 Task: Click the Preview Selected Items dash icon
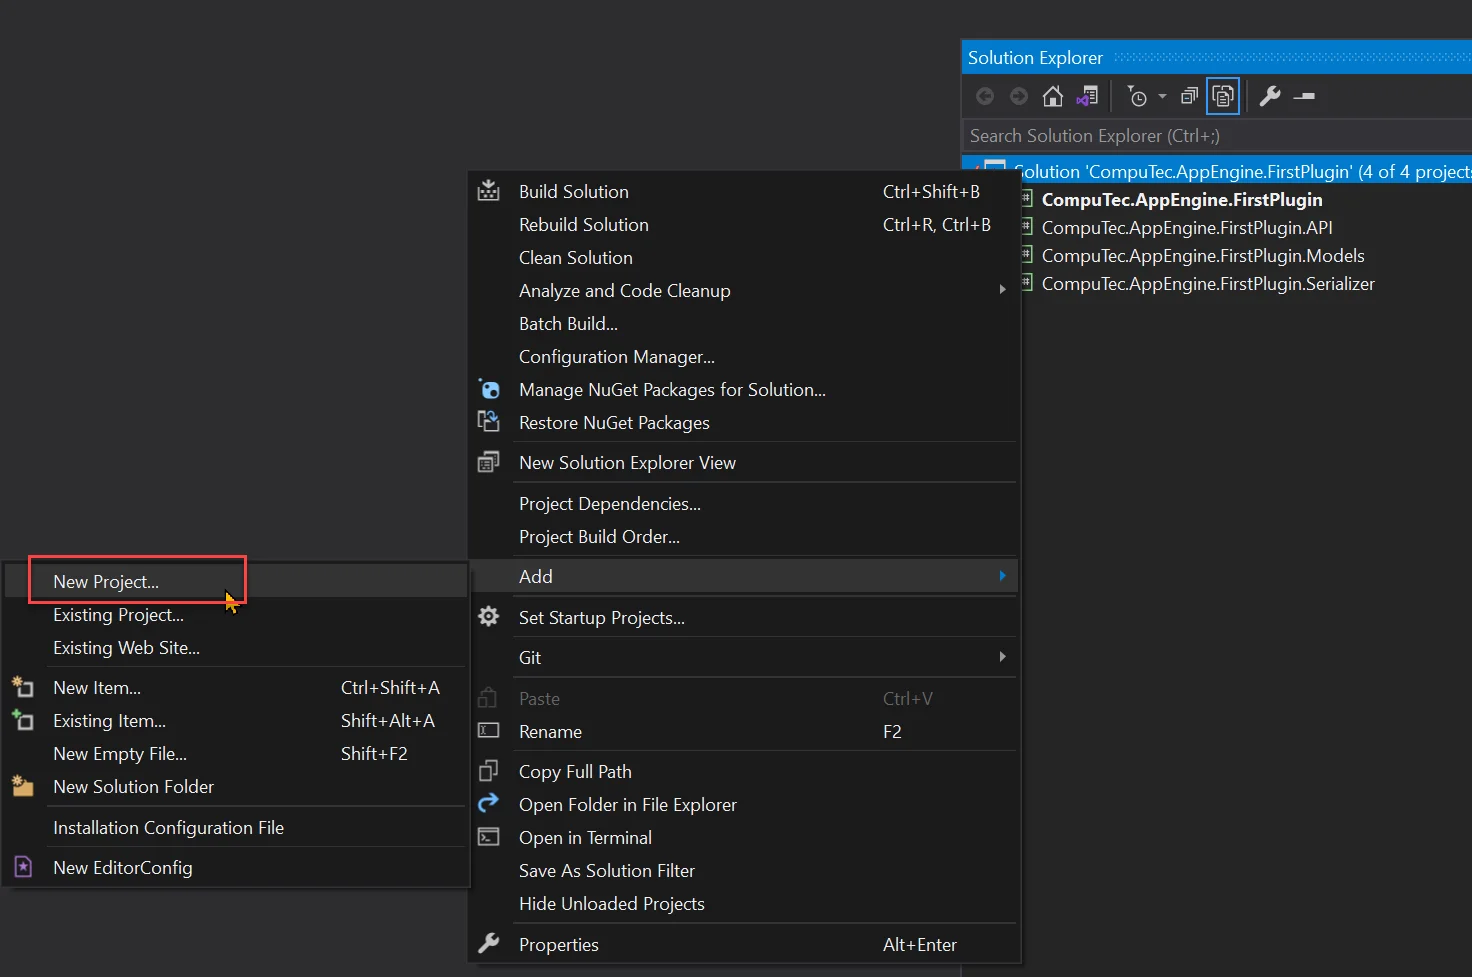tap(1304, 96)
